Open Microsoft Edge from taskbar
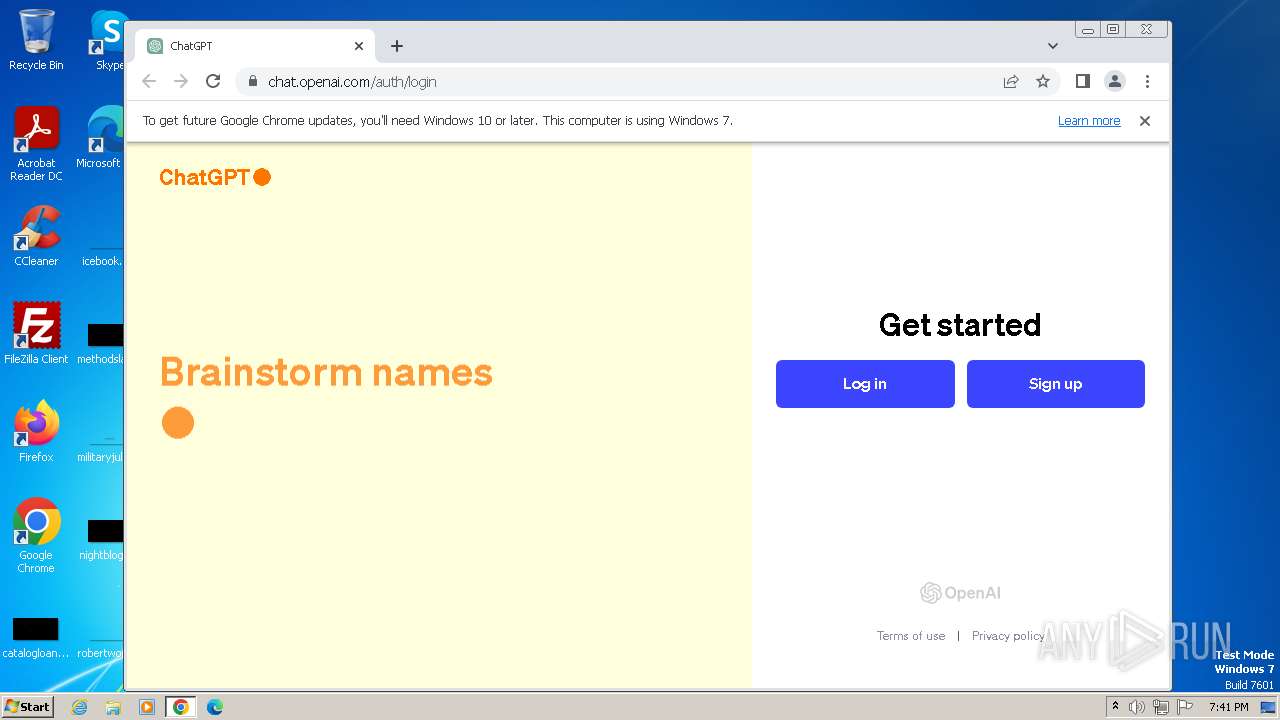 point(215,707)
